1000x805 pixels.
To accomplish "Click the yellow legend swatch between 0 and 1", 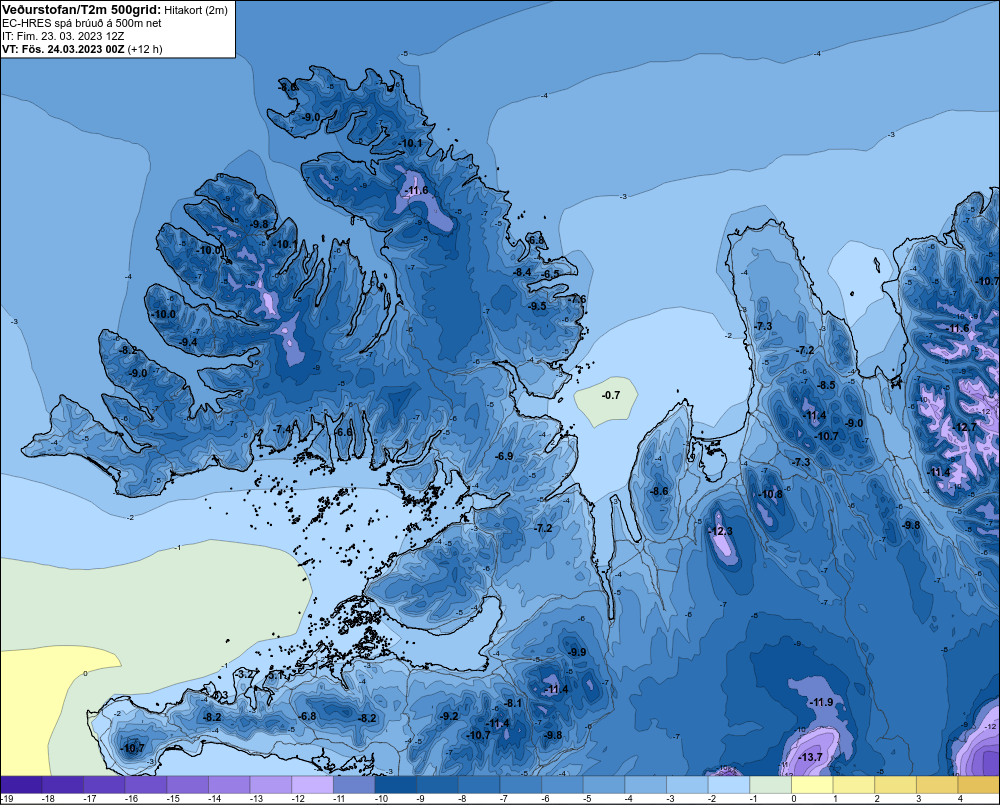I will click(812, 785).
